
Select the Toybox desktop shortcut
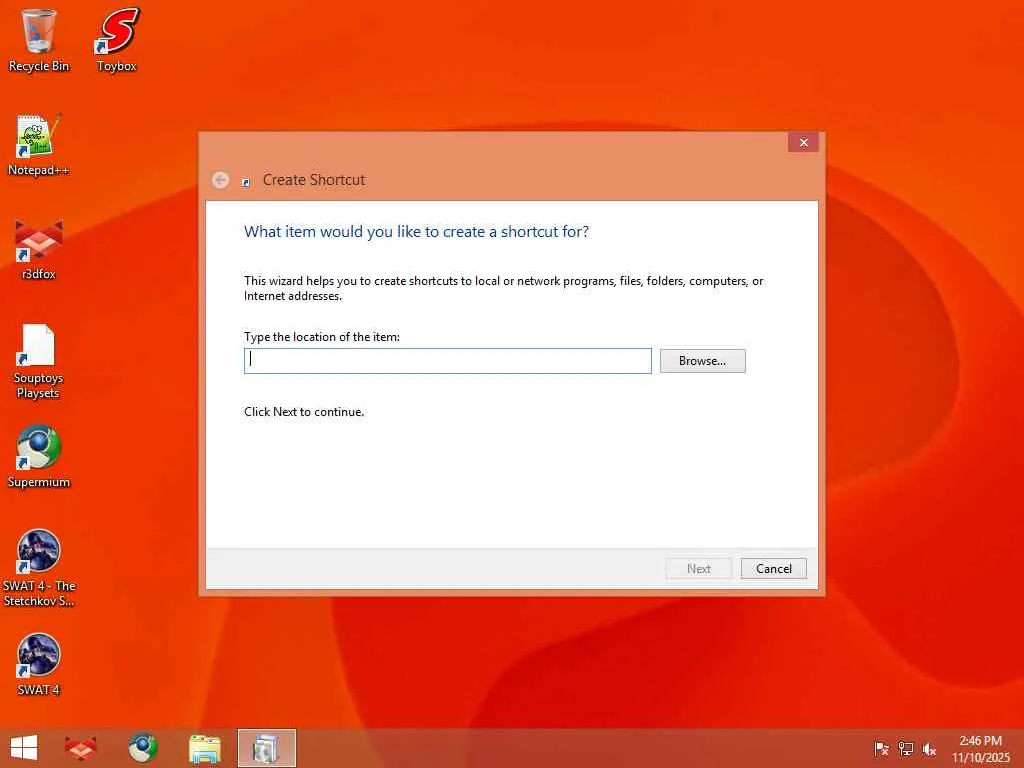tap(117, 40)
